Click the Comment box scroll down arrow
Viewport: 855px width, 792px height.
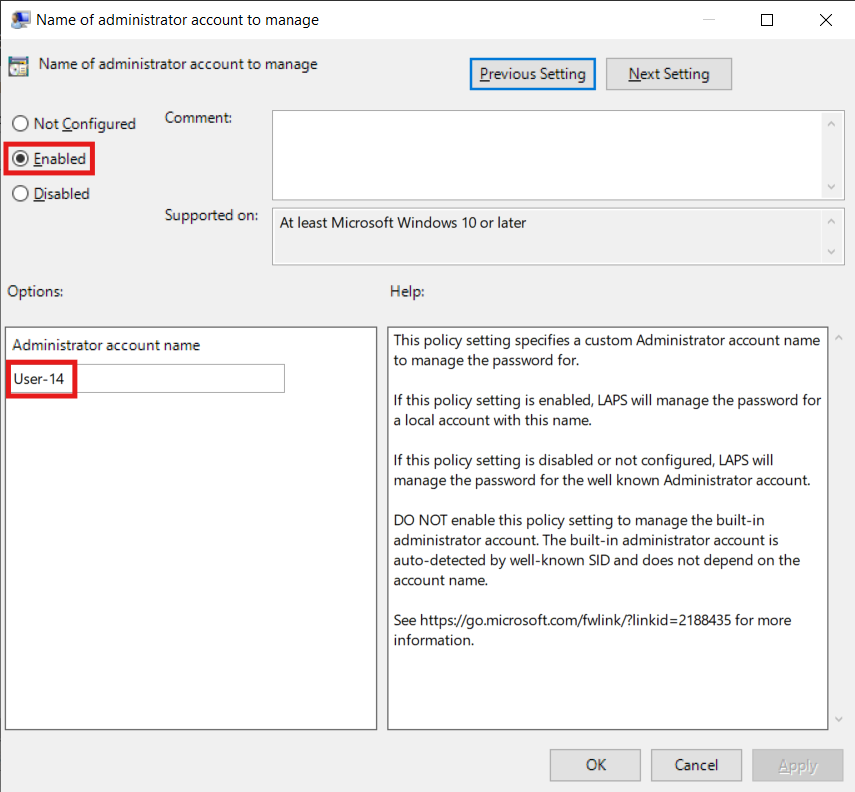click(832, 187)
